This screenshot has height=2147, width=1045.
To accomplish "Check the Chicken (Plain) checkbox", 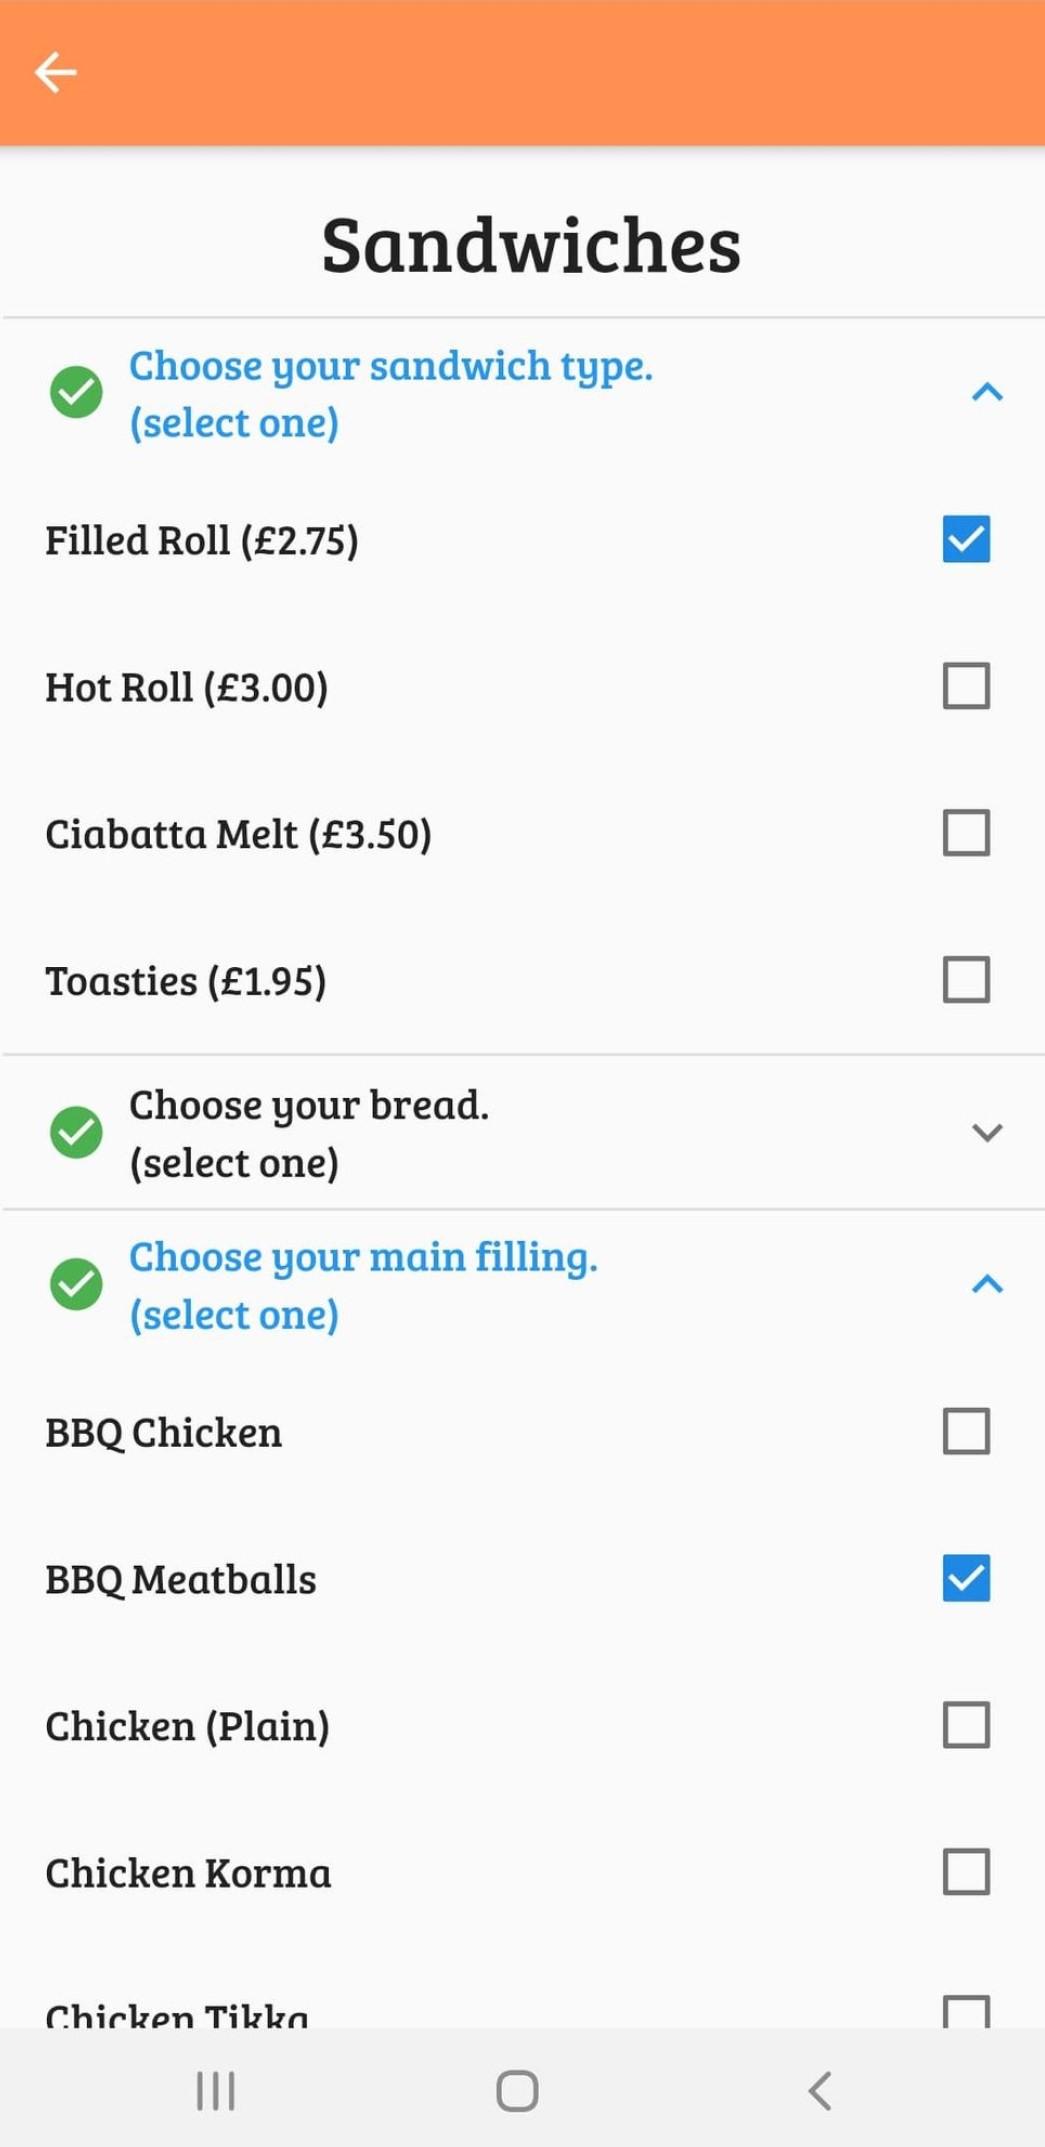I will coord(966,1725).
